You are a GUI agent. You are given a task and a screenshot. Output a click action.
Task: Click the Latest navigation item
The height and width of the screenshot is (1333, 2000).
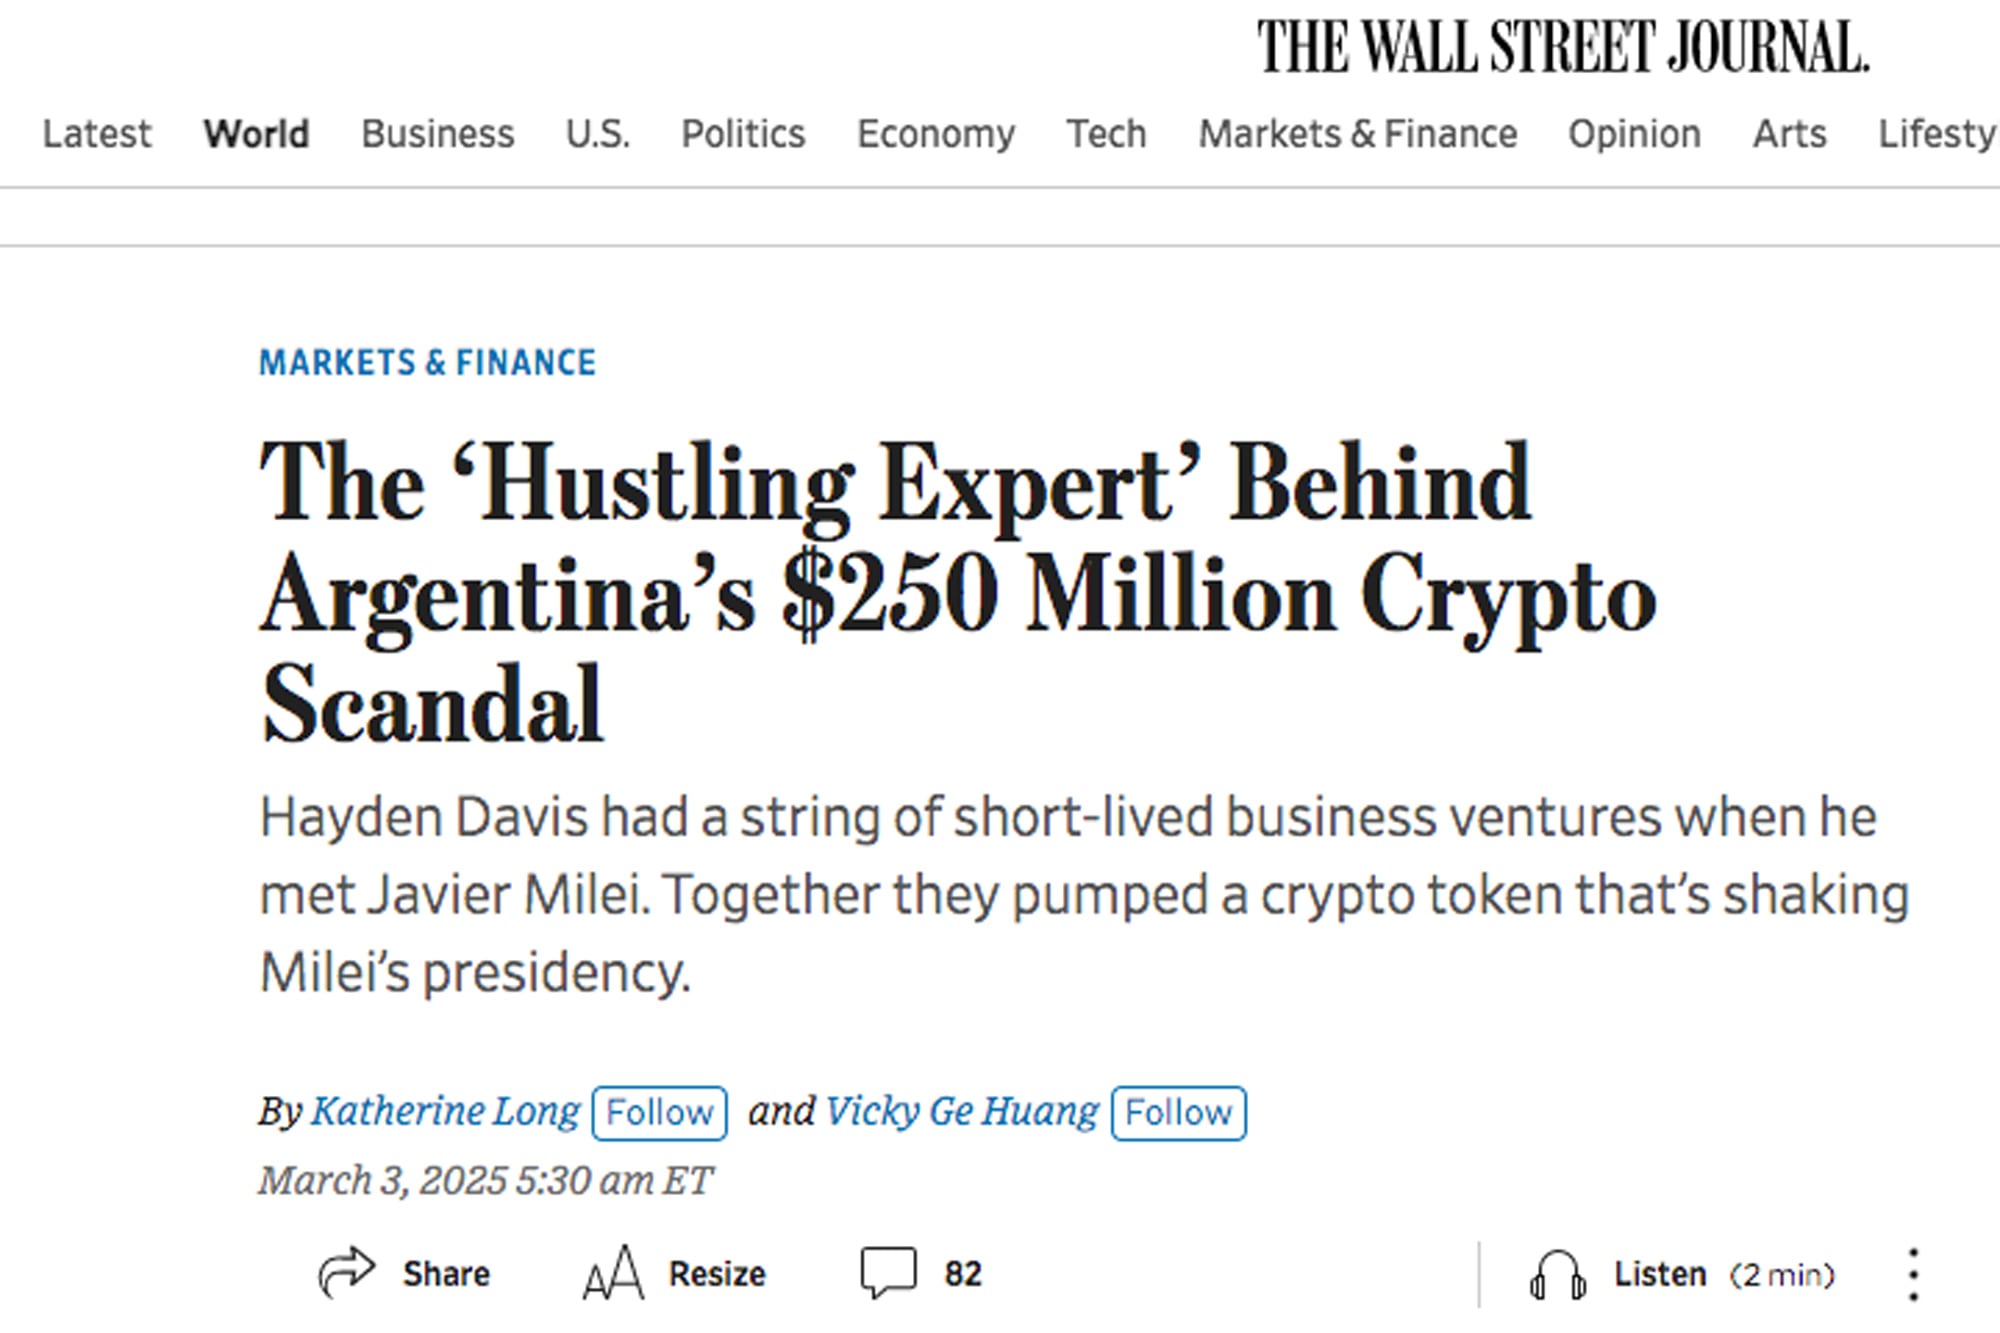97,133
